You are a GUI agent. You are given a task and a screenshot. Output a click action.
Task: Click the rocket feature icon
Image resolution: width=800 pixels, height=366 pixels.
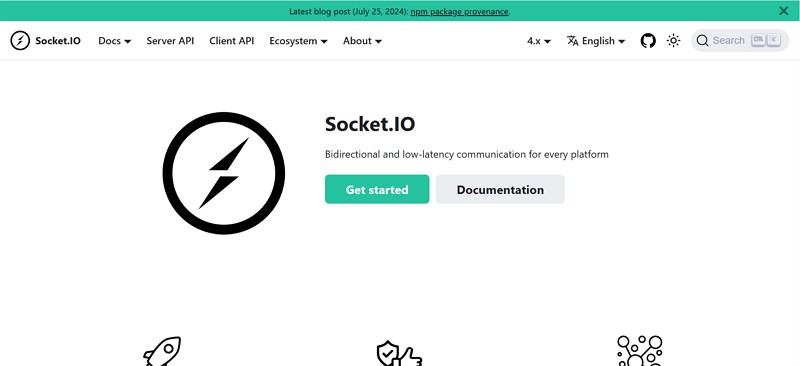pyautogui.click(x=162, y=351)
